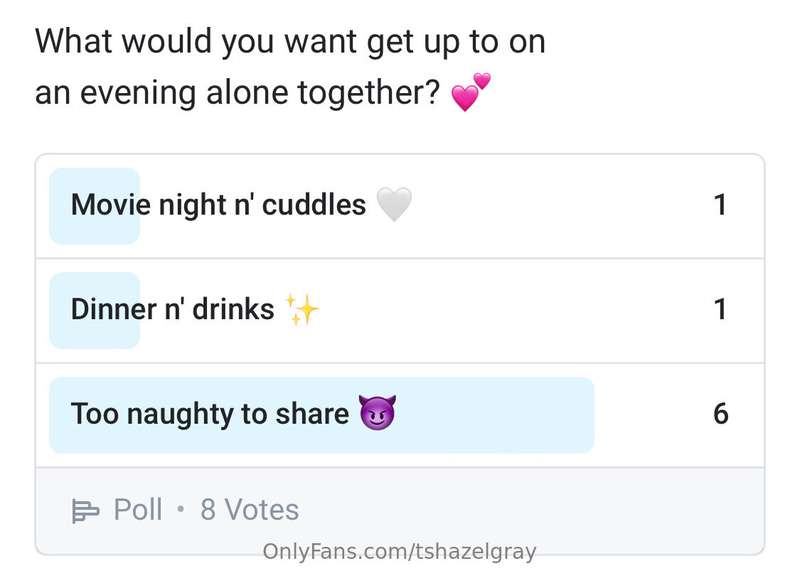Click the sparkles emoji beside Dinner n' drinks
Screen dimensions: 800x573
303,309
